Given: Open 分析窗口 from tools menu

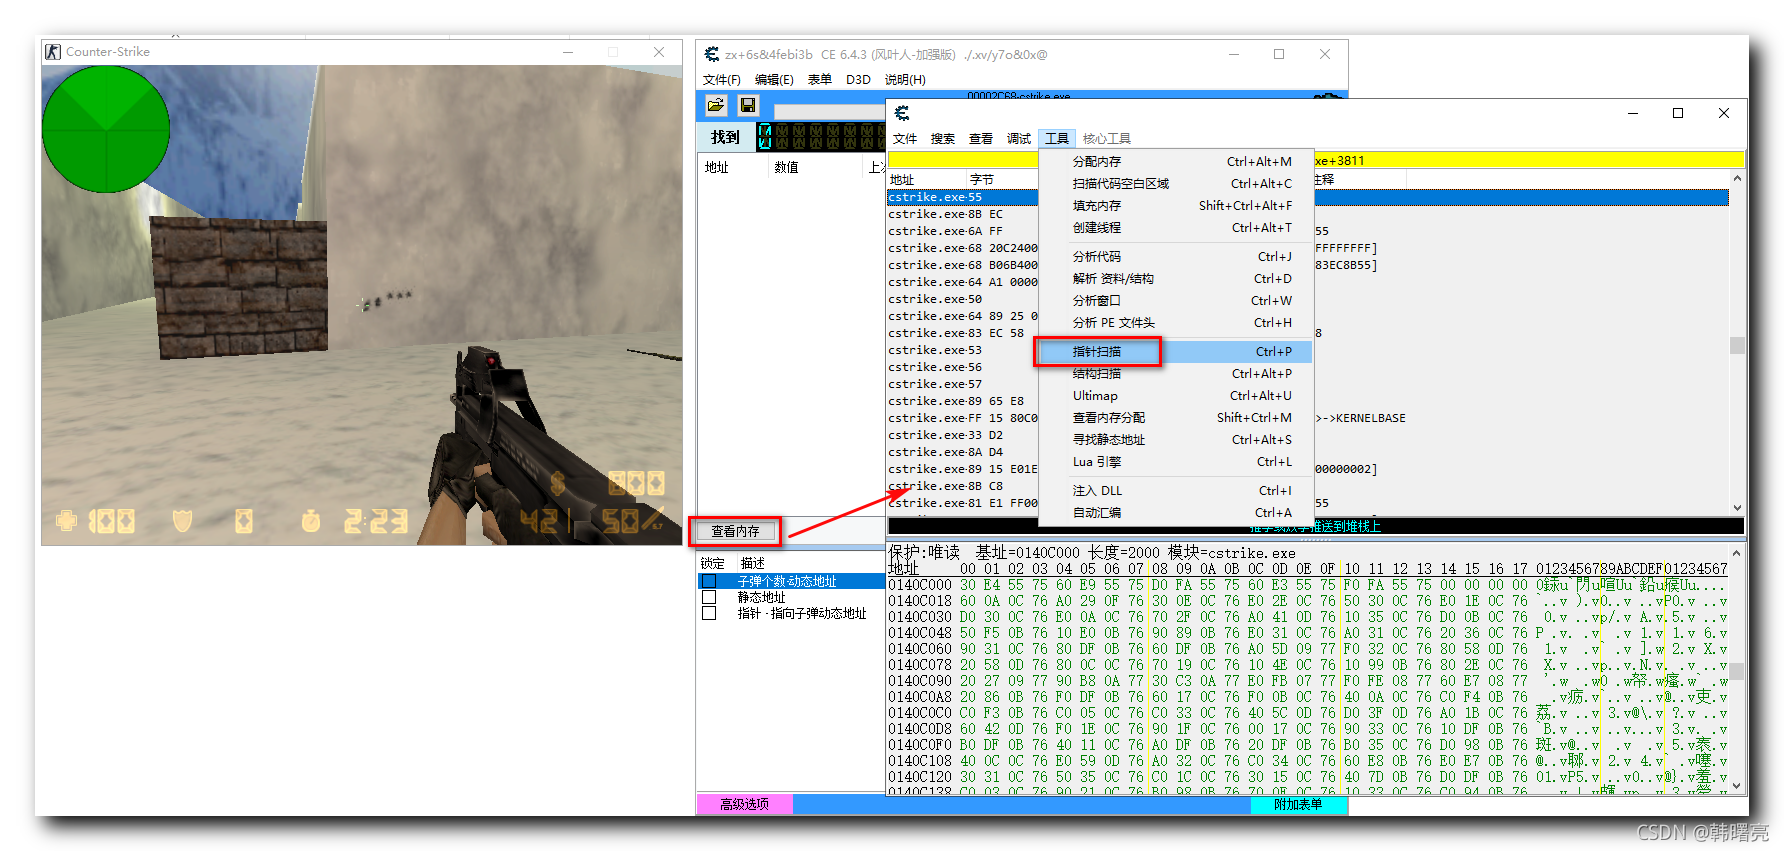Looking at the screenshot, I should (x=1176, y=300).
